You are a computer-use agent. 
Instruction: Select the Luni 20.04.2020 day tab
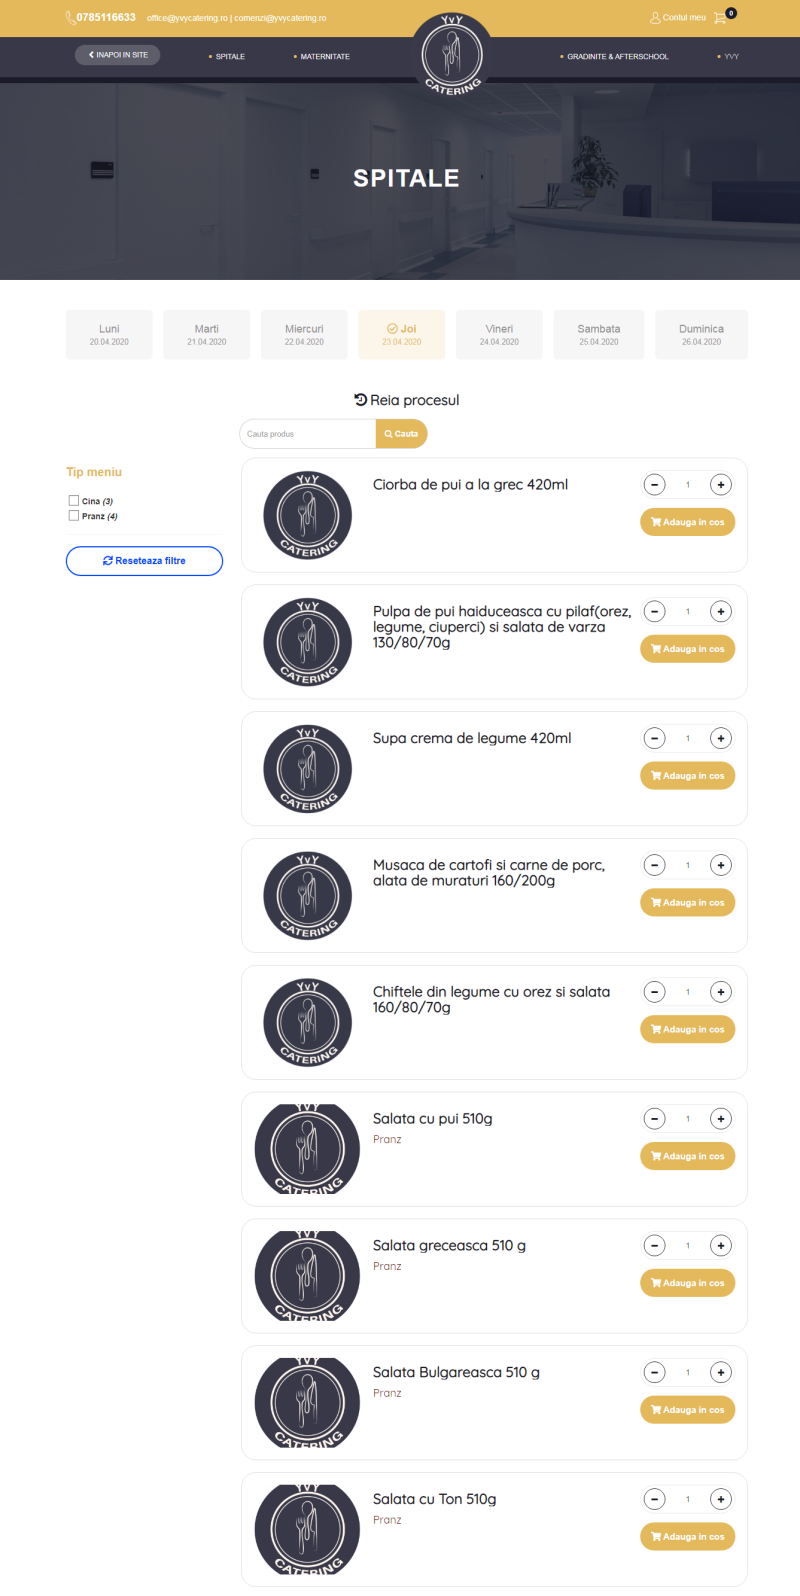point(109,334)
